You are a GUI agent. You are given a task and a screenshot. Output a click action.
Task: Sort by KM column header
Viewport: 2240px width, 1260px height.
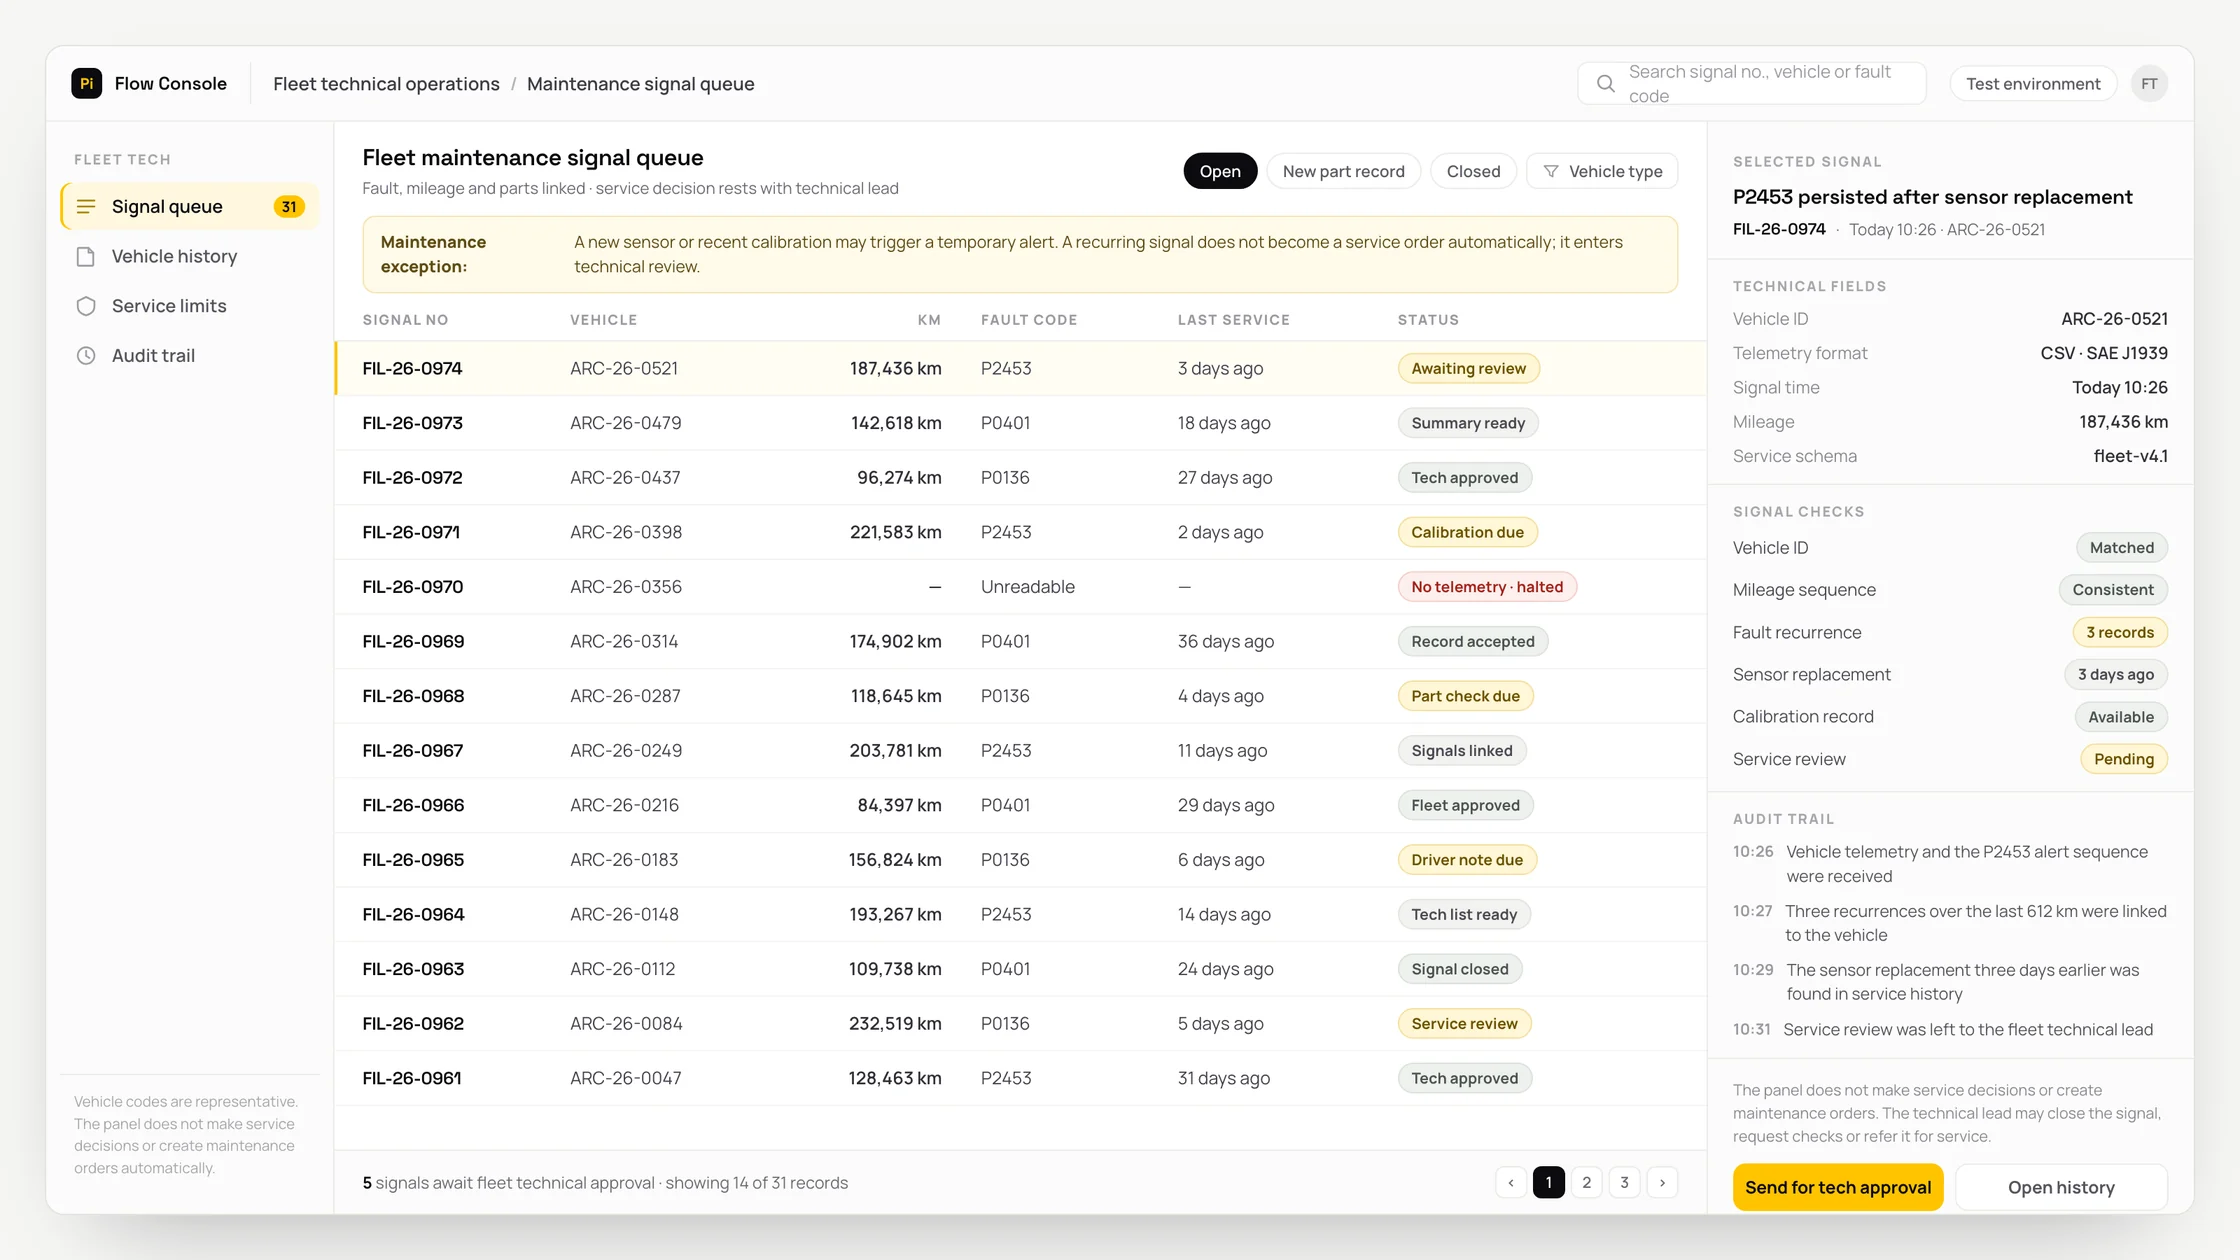[929, 320]
